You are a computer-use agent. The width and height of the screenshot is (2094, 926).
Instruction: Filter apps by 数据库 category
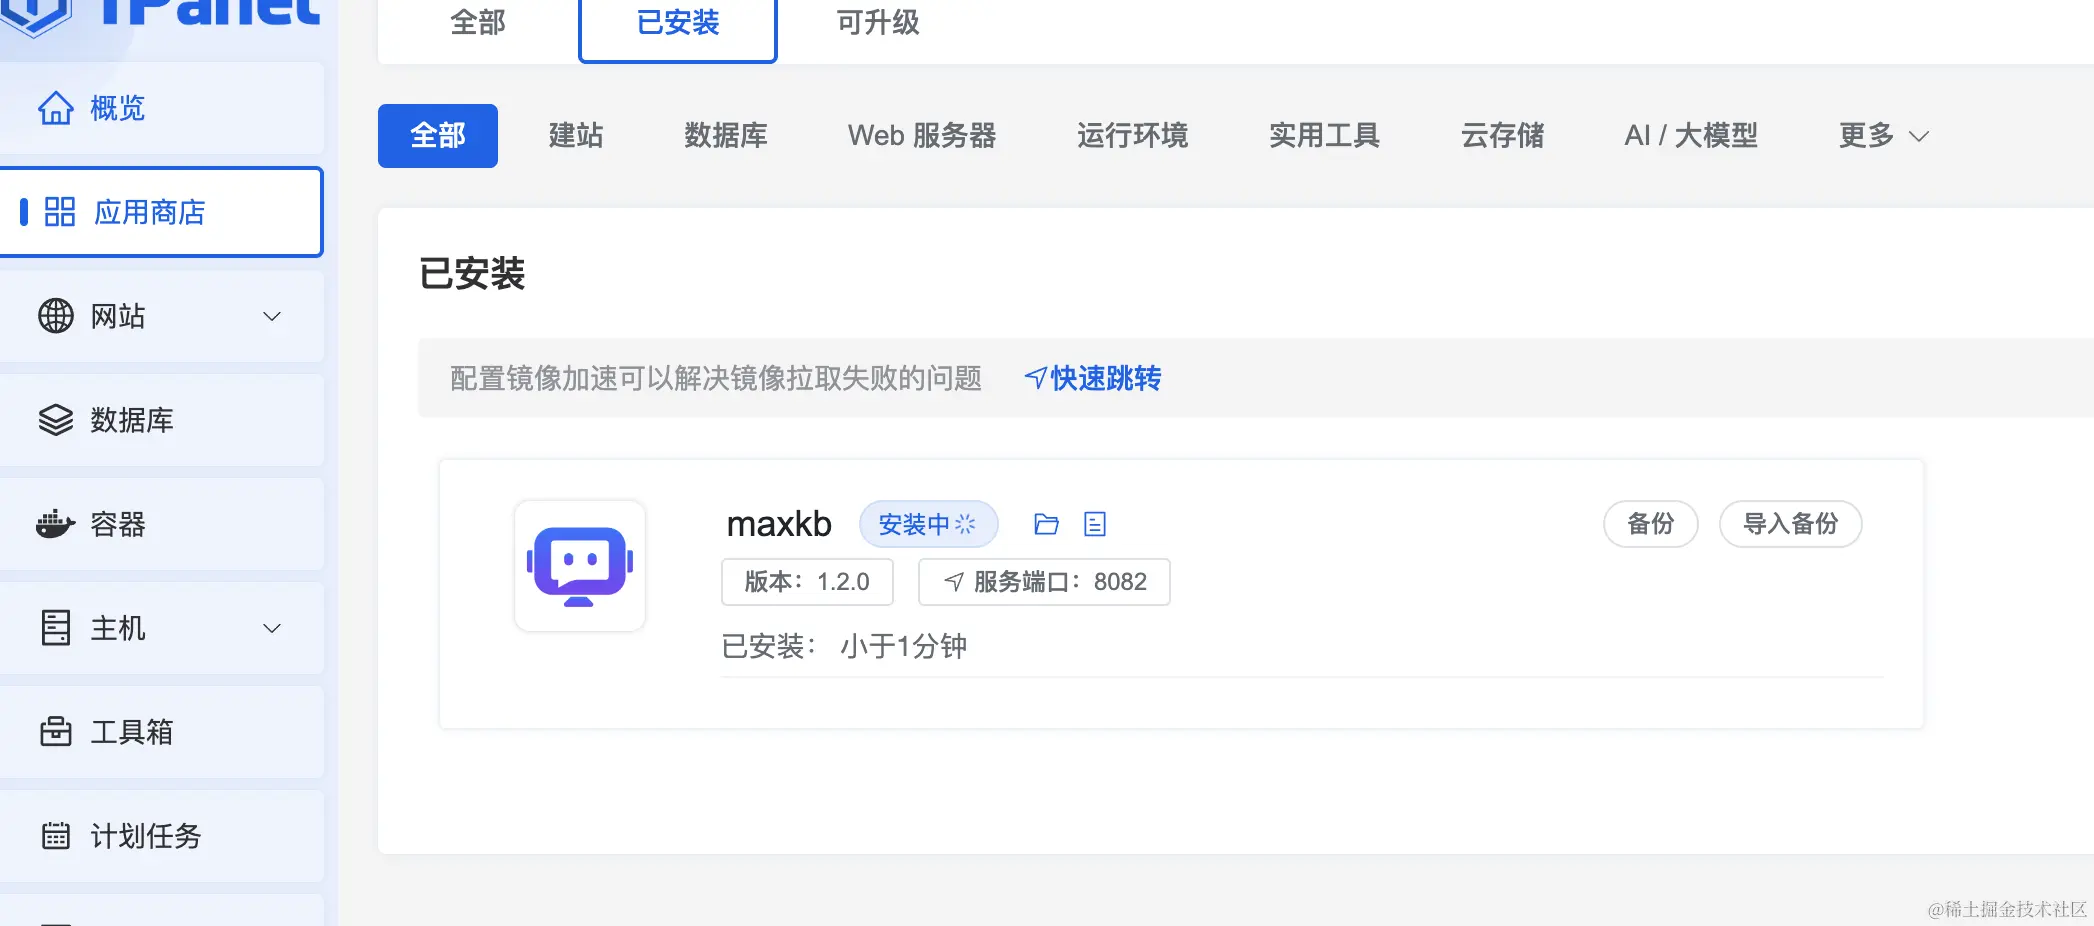(726, 136)
